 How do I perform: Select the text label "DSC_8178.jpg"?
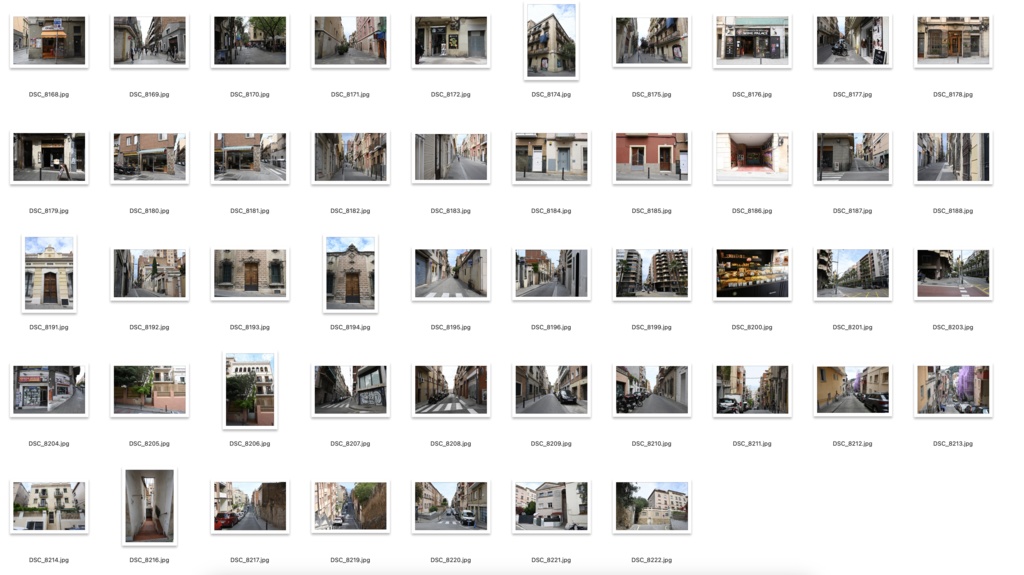tap(953, 95)
